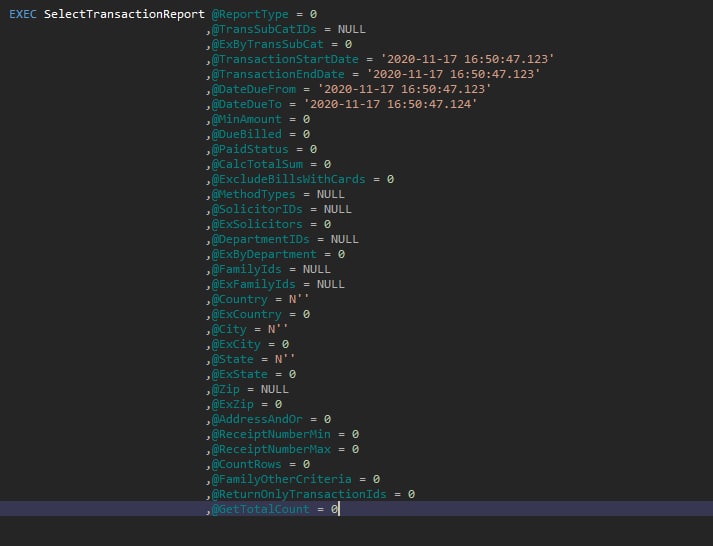Click the @CountRows parameter
Viewport: 713px width, 546px height.
[246, 464]
